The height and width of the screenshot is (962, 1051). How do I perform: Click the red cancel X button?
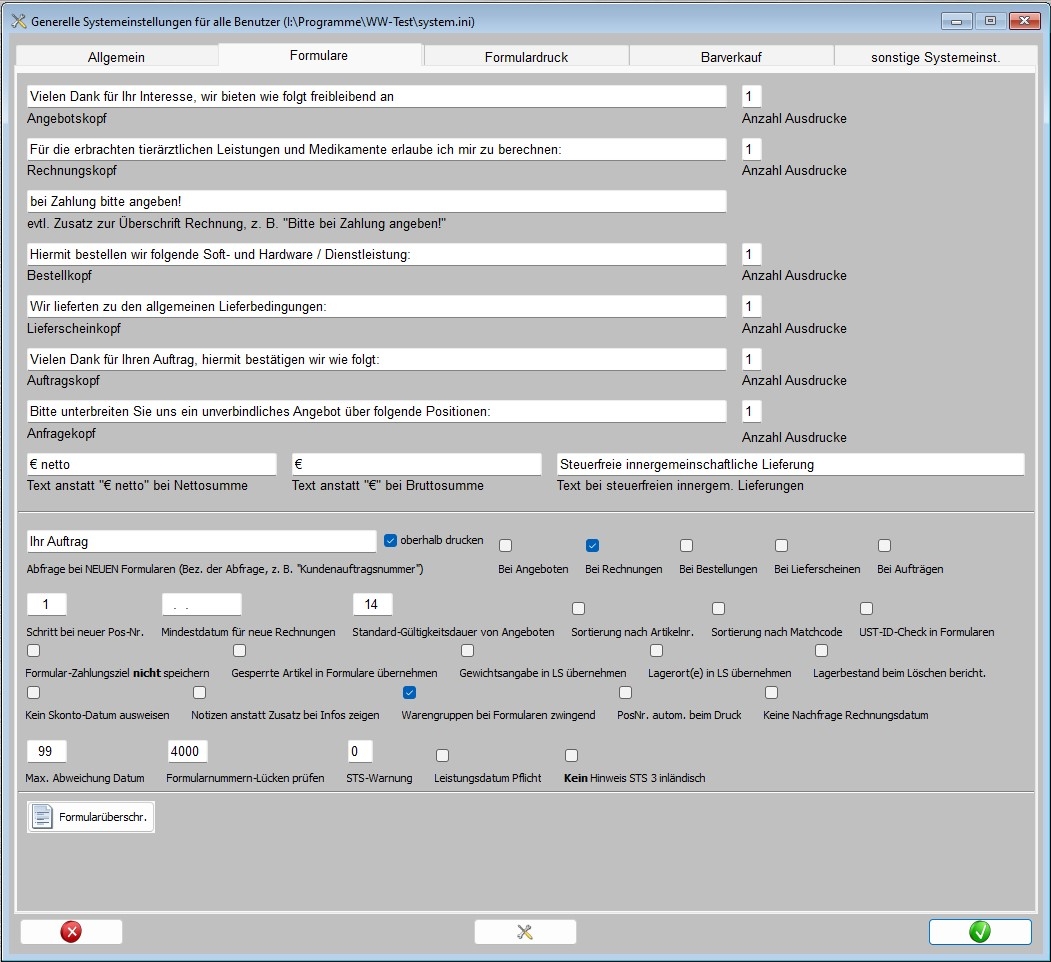(71, 932)
